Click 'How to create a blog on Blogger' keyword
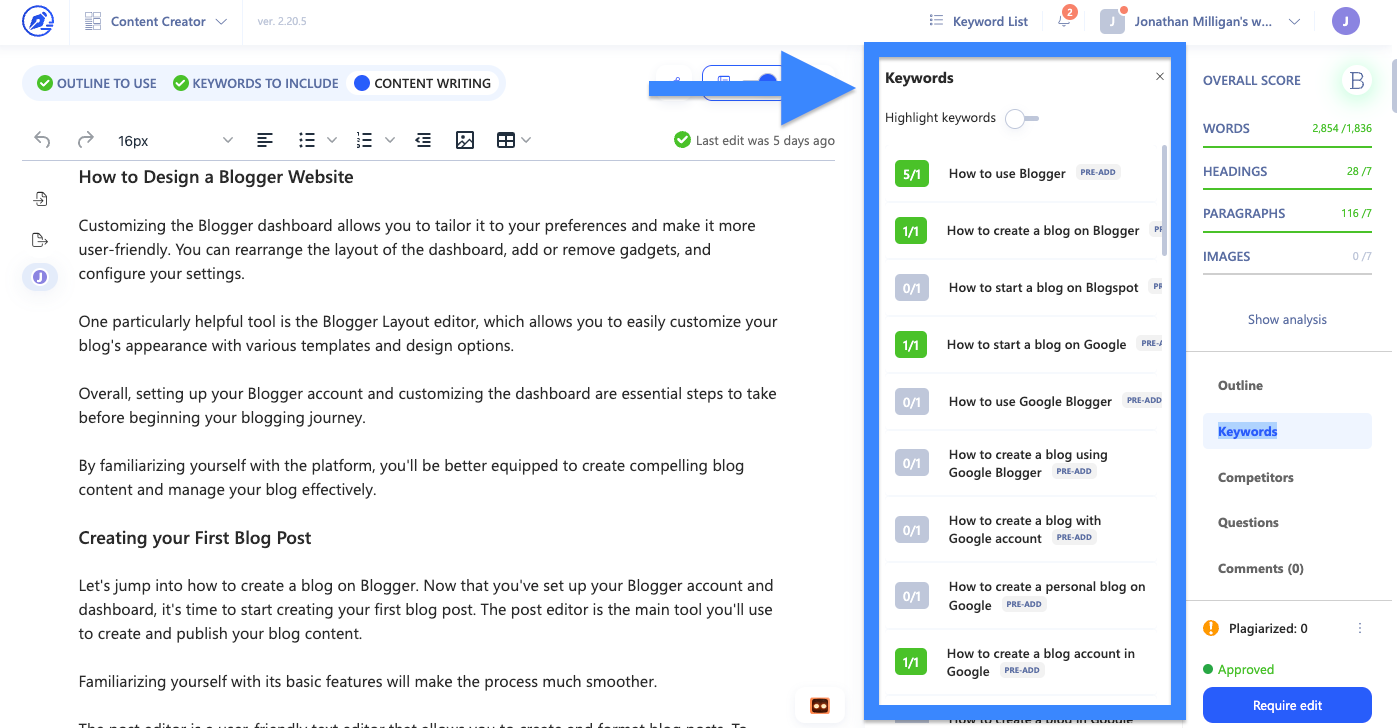Image resolution: width=1397 pixels, height=728 pixels. 1043,231
